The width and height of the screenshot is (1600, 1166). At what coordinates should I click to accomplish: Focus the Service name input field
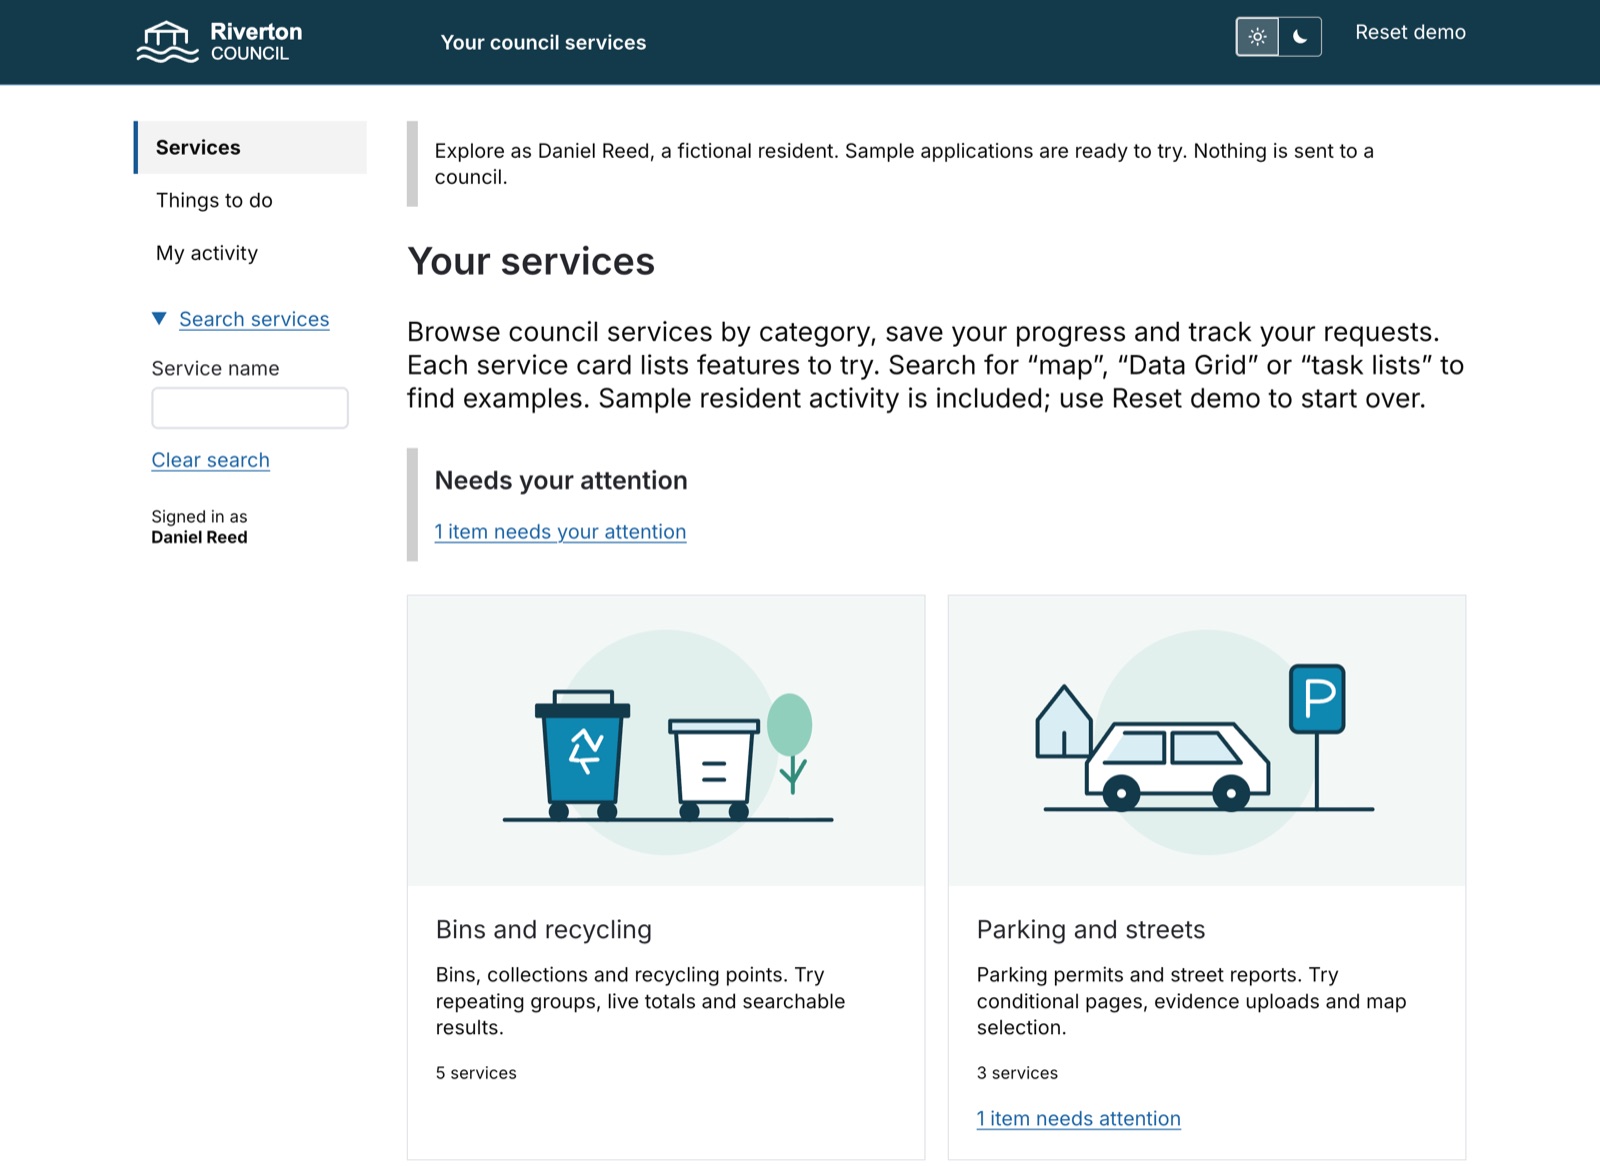(250, 408)
